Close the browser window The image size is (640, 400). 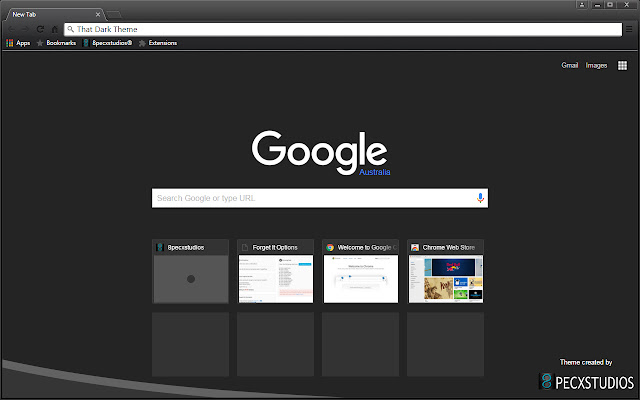pyautogui.click(x=627, y=4)
